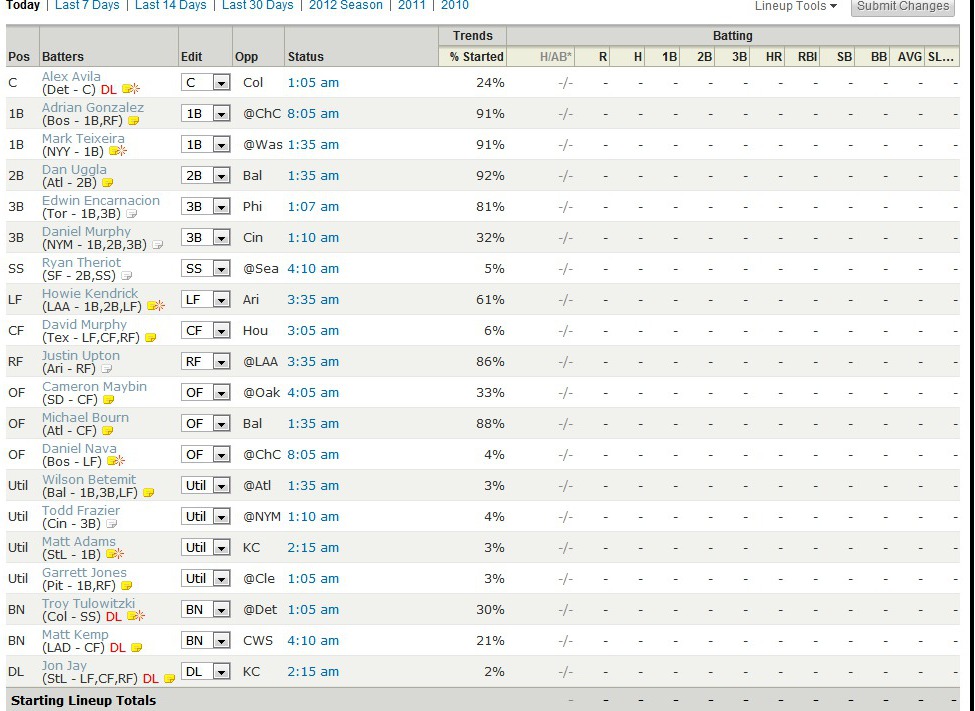Open Justin Upton's RF position dropdown
Viewport: 975px width, 711px height.
pos(206,362)
